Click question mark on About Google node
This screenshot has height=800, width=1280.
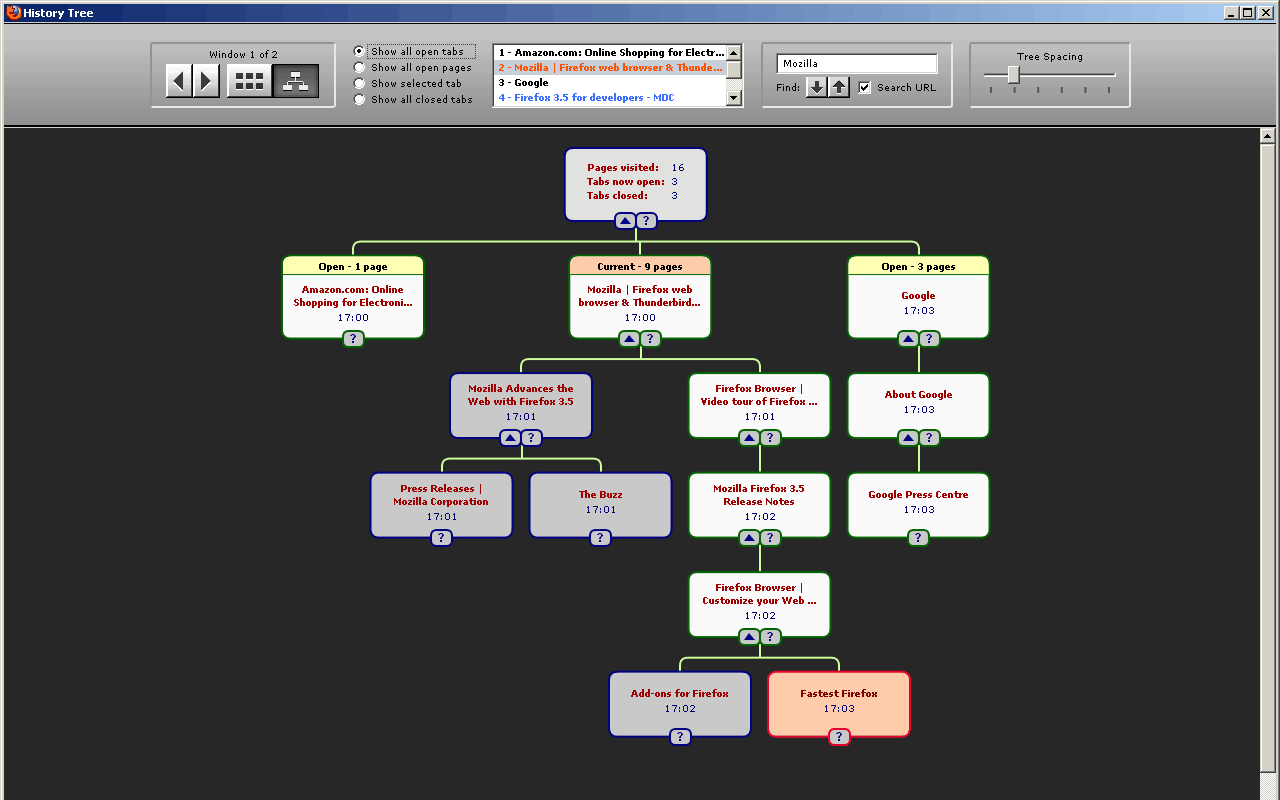pyautogui.click(x=929, y=438)
